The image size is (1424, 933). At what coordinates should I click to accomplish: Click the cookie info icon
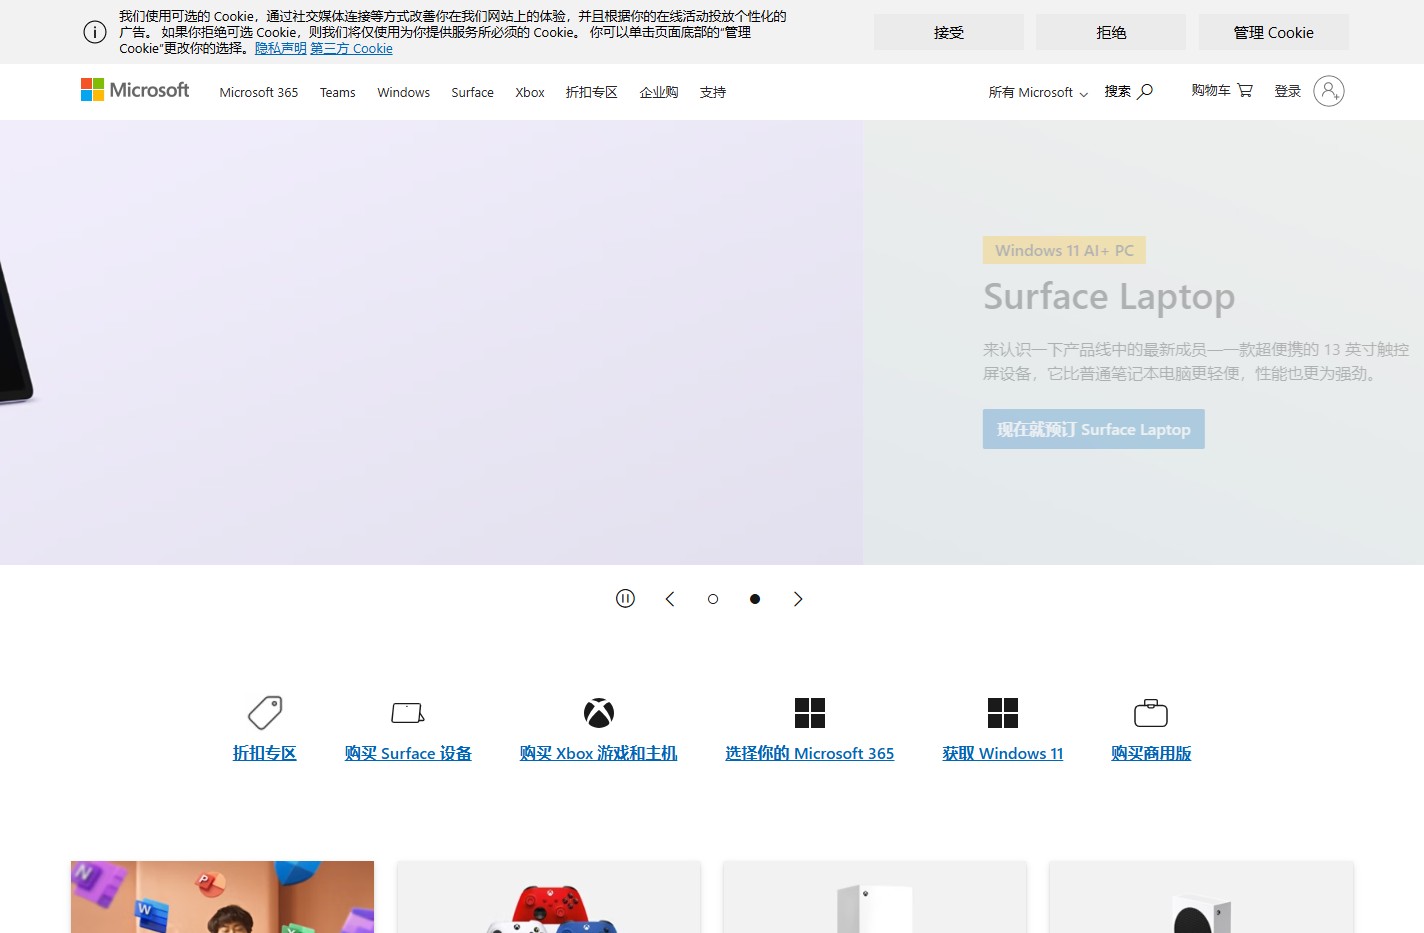tap(95, 32)
